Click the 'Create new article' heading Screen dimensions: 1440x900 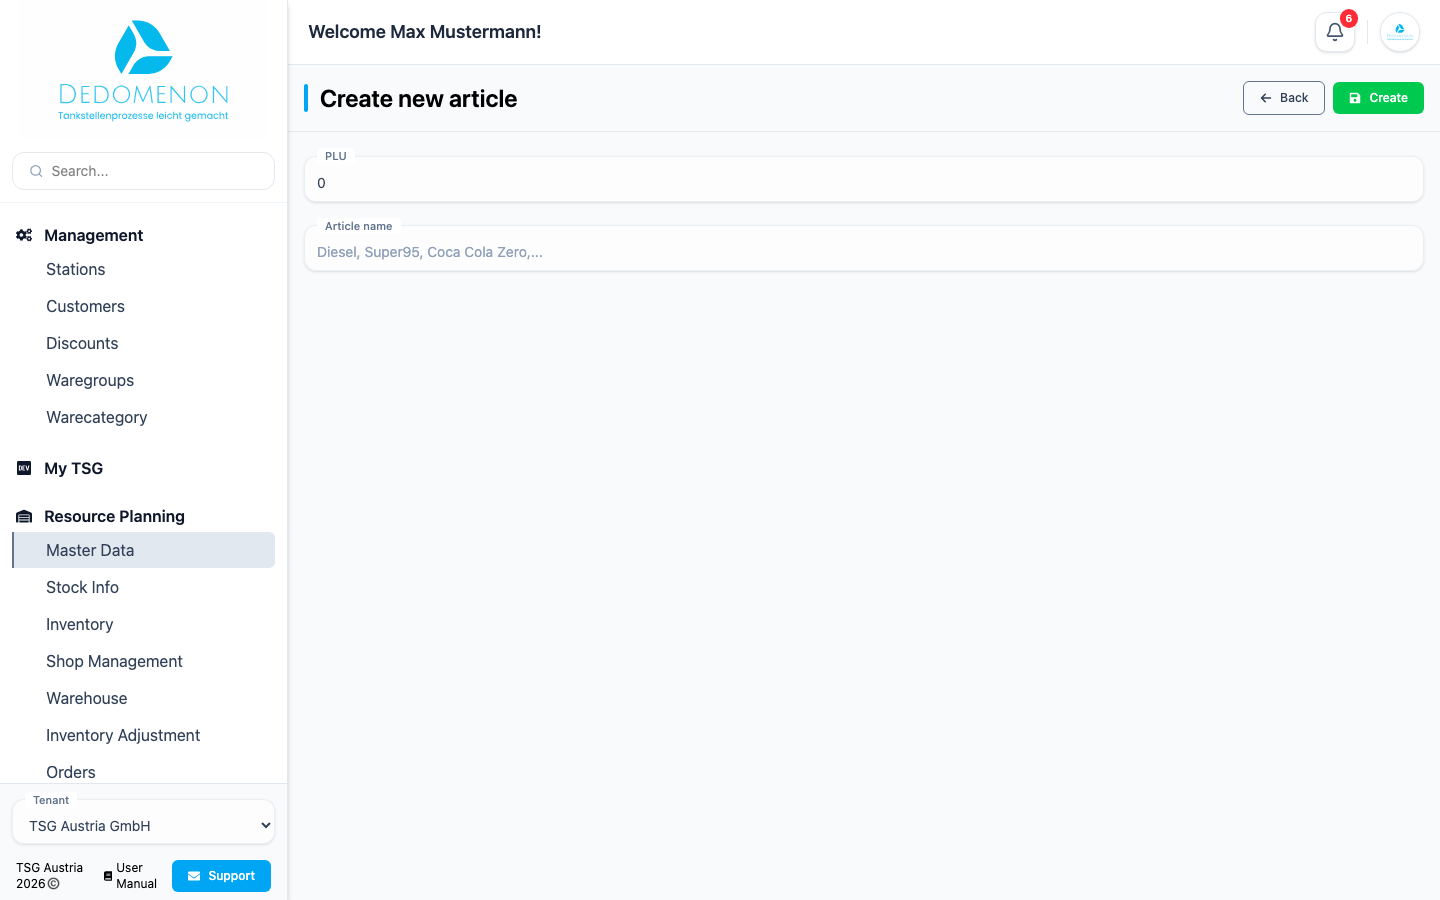418,98
